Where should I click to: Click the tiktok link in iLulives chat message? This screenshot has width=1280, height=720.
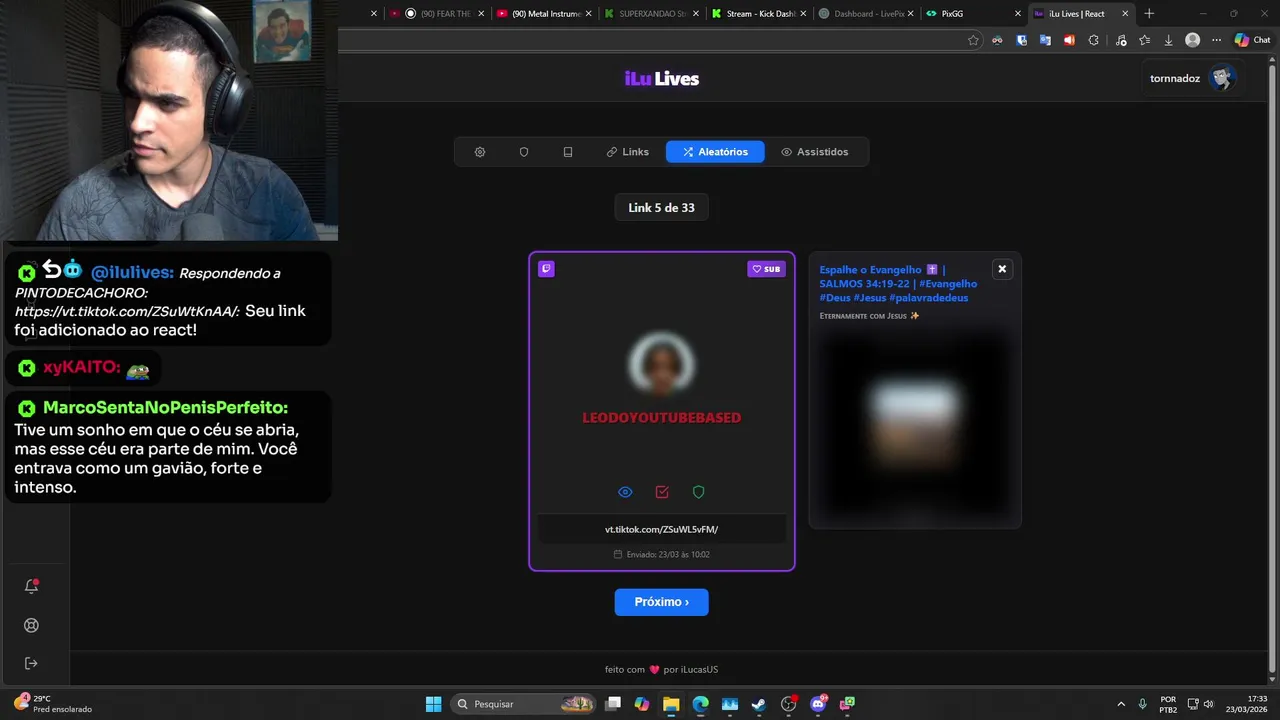point(127,311)
